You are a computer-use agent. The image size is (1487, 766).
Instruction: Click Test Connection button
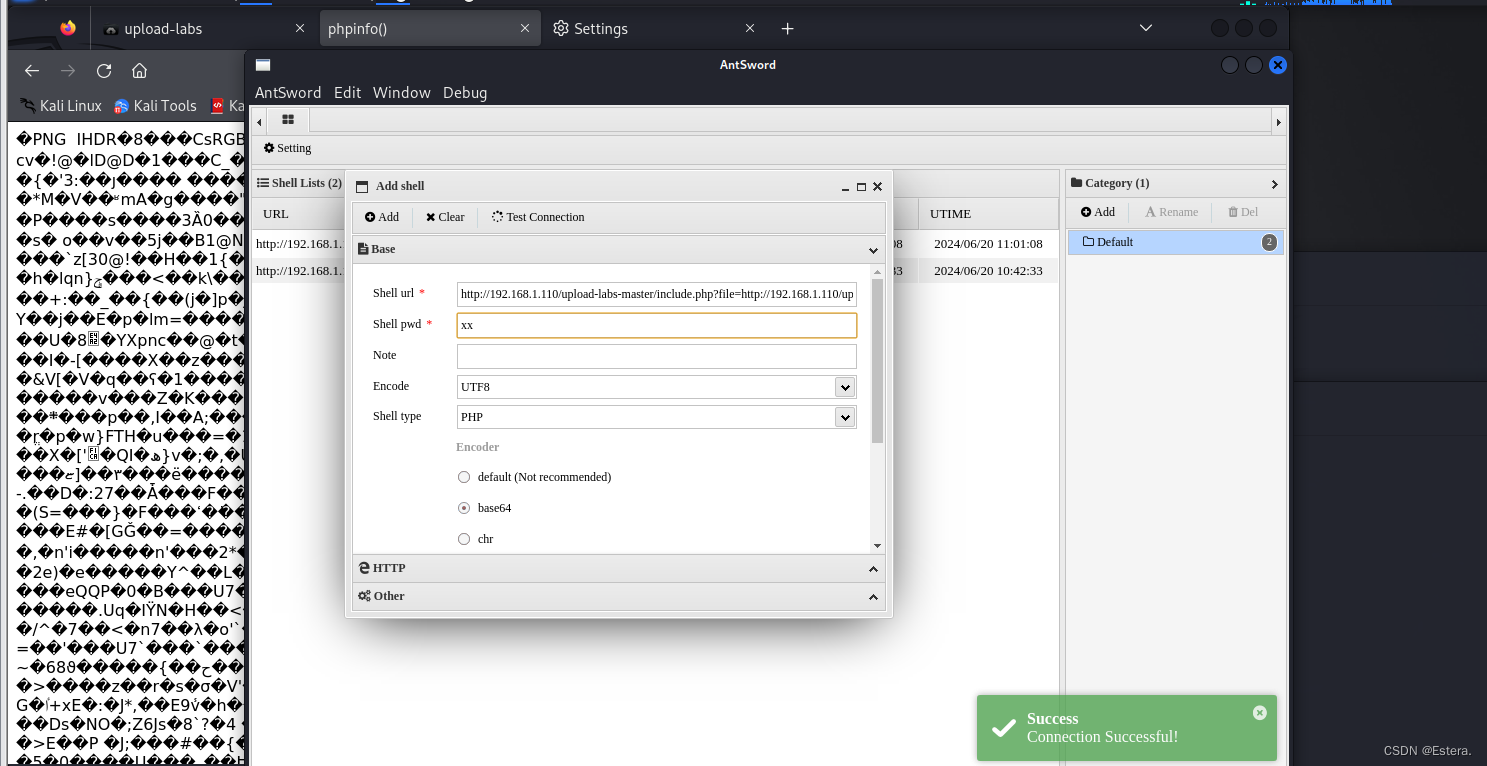pyautogui.click(x=538, y=217)
